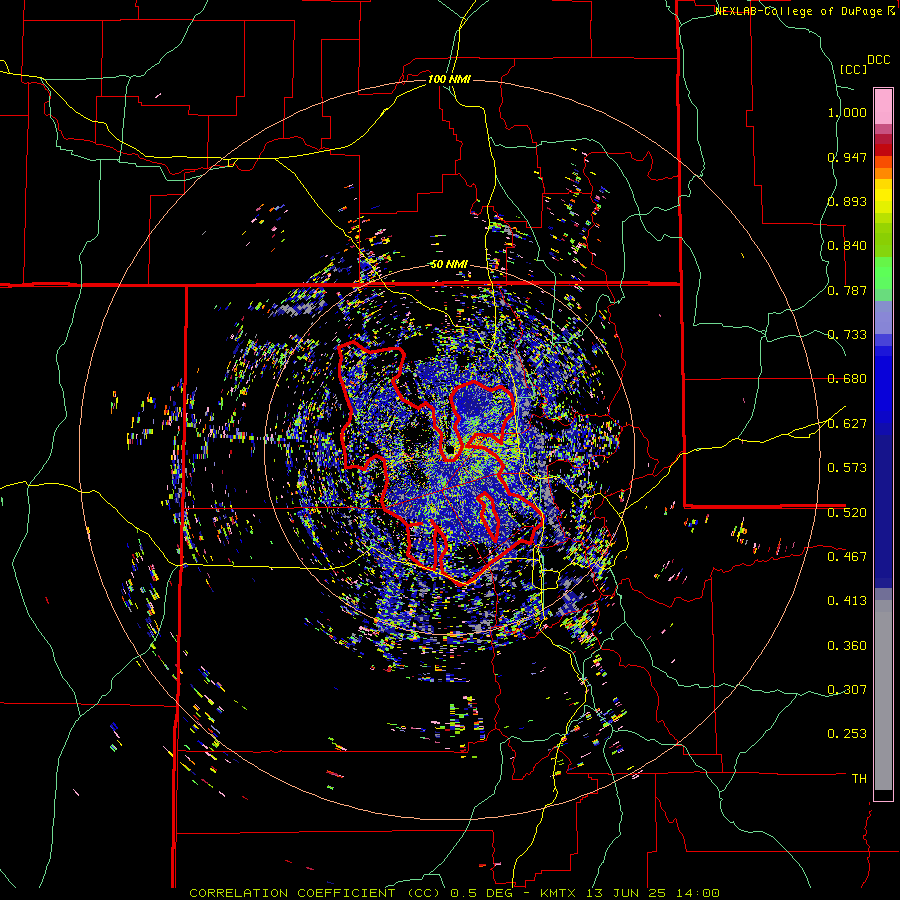Click the CORRELATION COEFFICIENT (CC) product title

click(315, 893)
